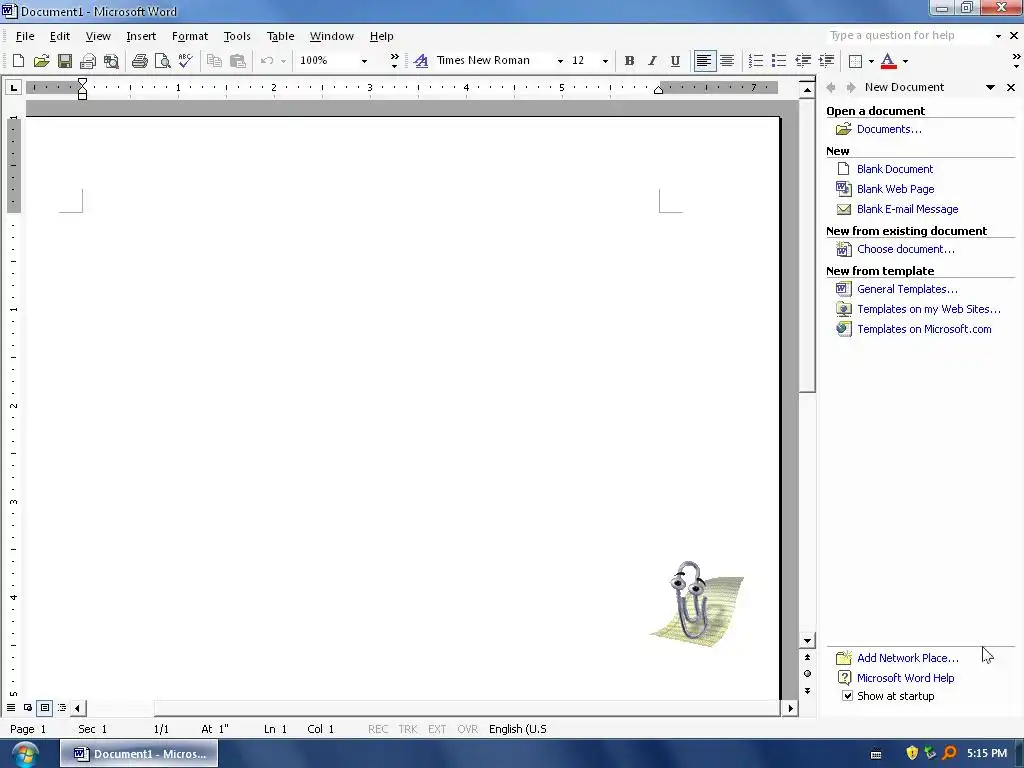1024x768 pixels.
Task: Click the Decrease Indent icon
Action: click(x=803, y=61)
